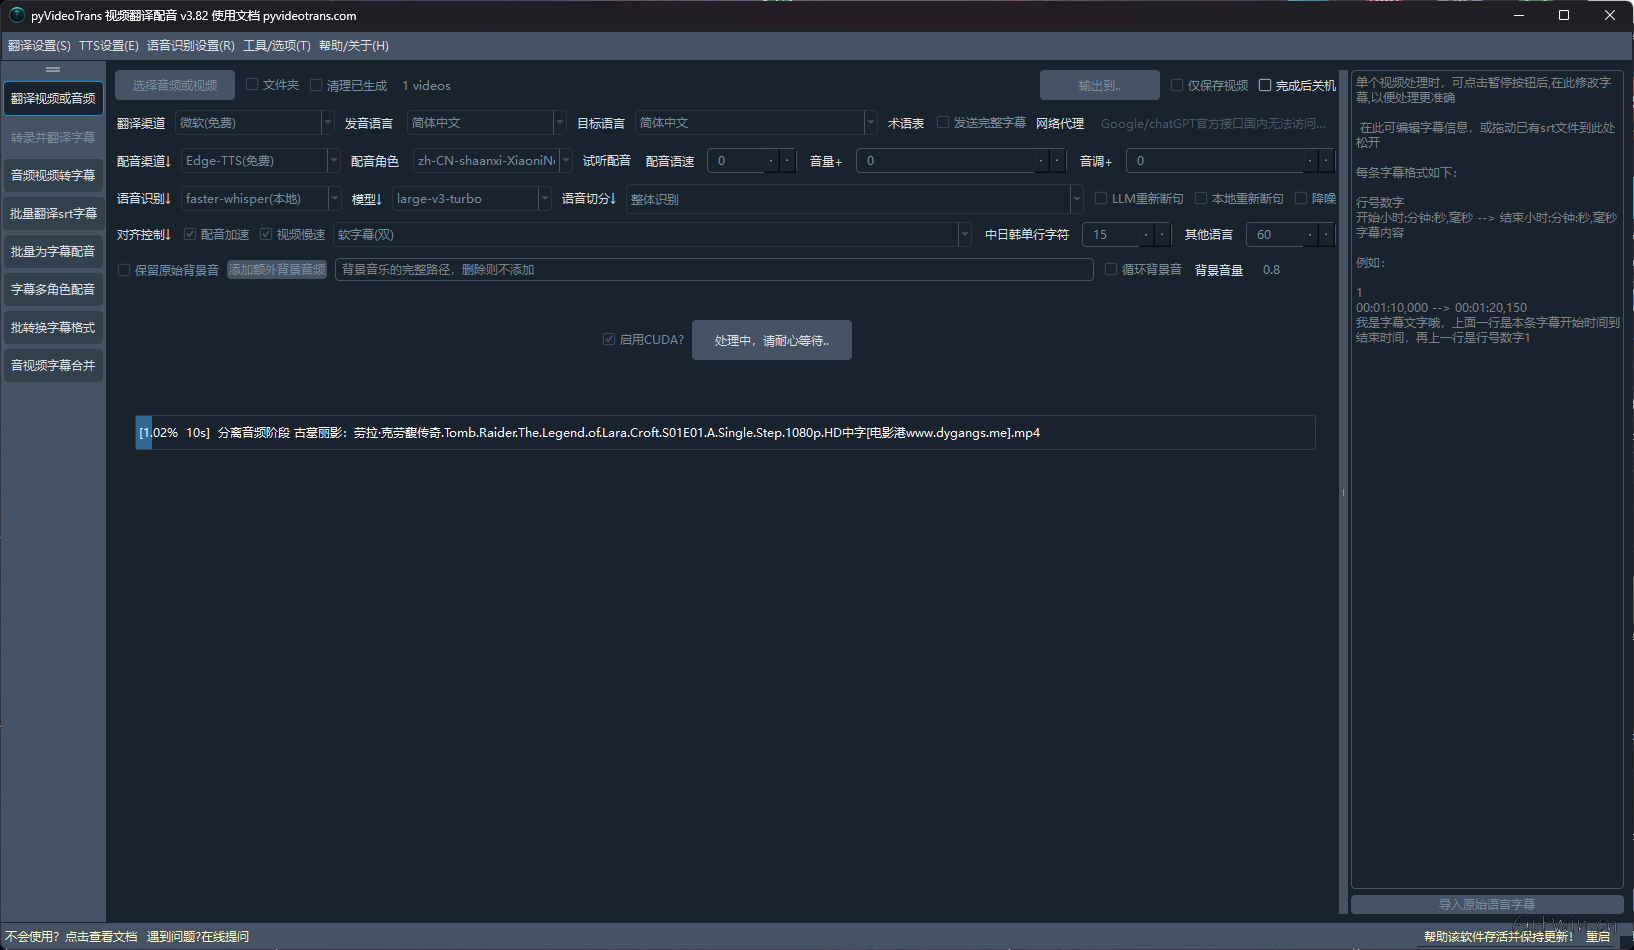Switch to the 字幕多角色配音 sidebar tab

coord(53,289)
